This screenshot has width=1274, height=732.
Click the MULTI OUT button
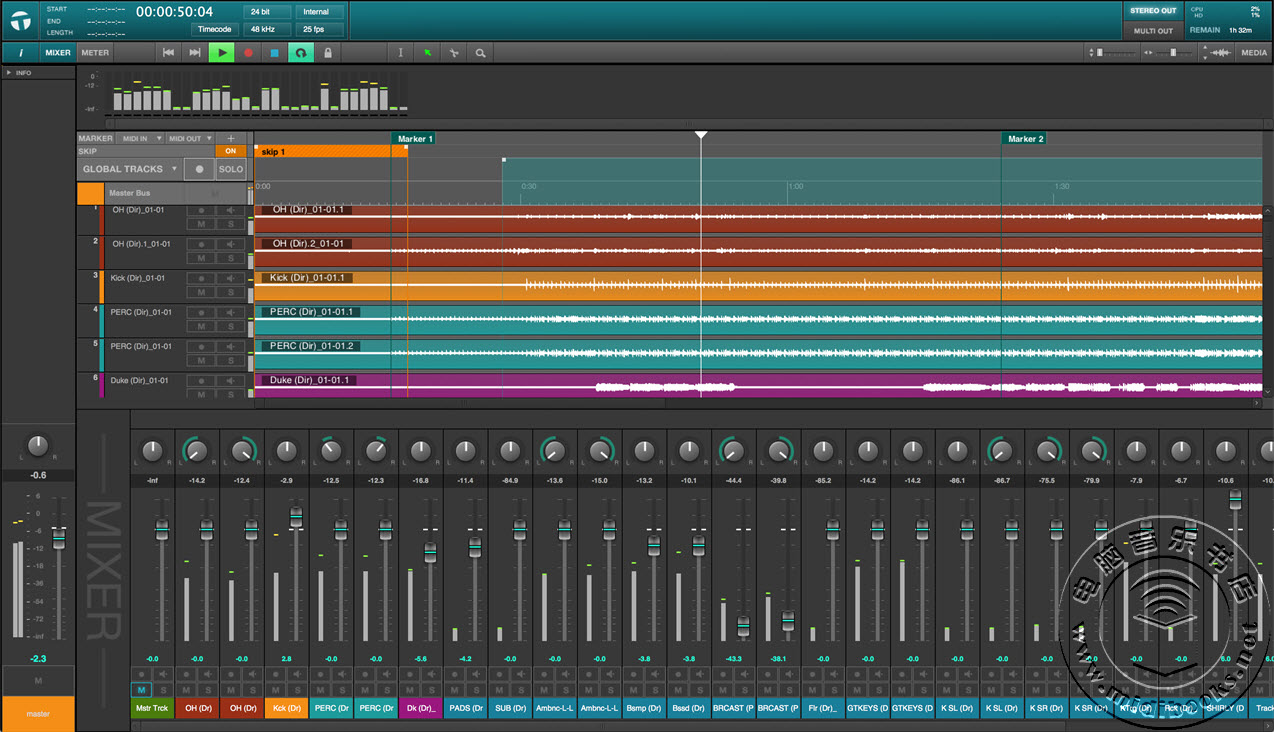1153,31
